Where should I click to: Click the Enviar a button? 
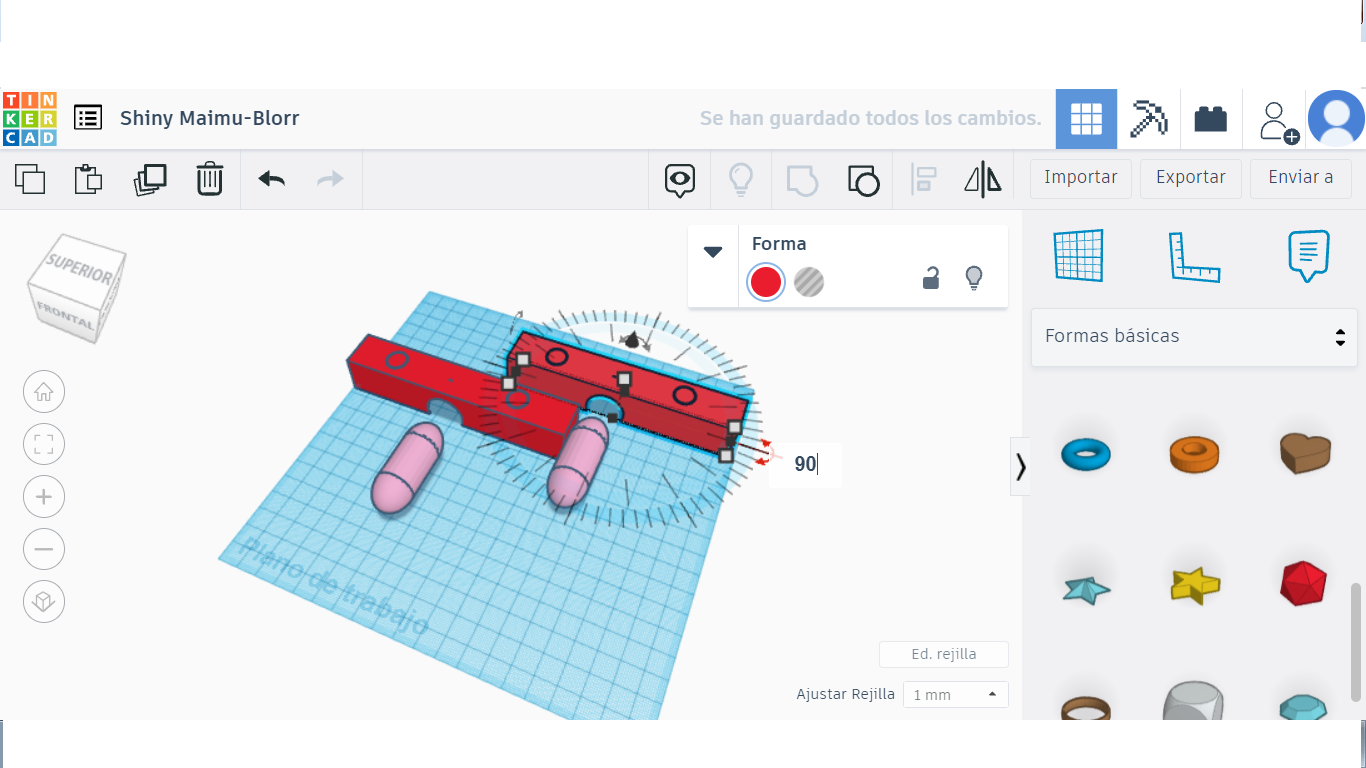pos(1301,178)
